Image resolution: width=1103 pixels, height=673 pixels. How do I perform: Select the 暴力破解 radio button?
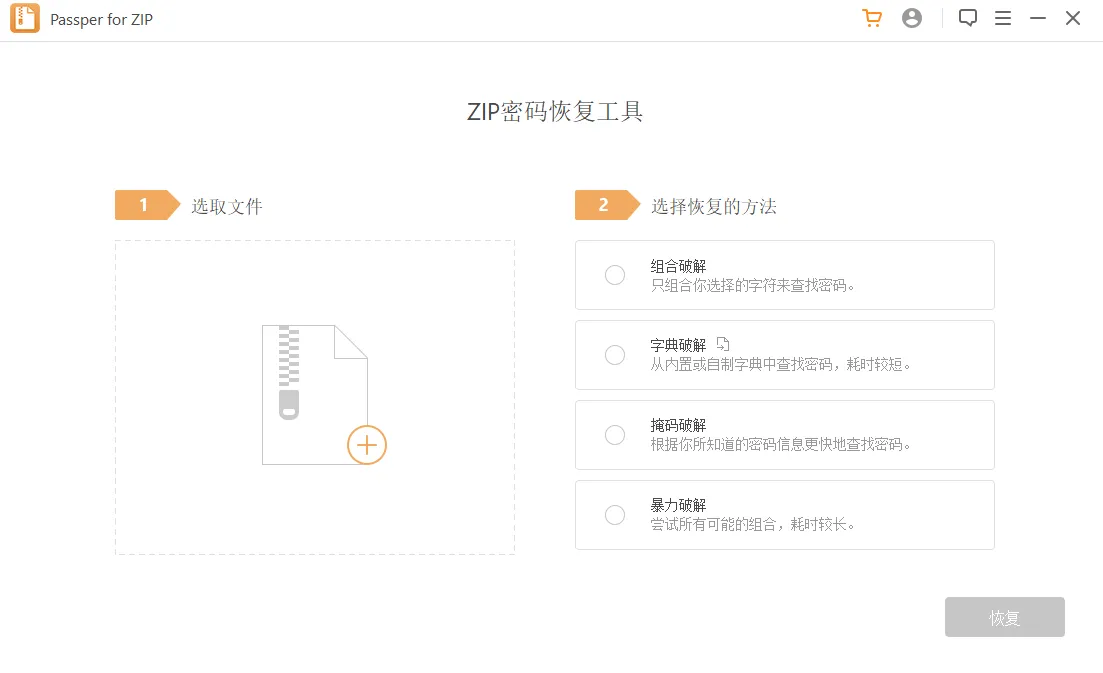point(615,515)
